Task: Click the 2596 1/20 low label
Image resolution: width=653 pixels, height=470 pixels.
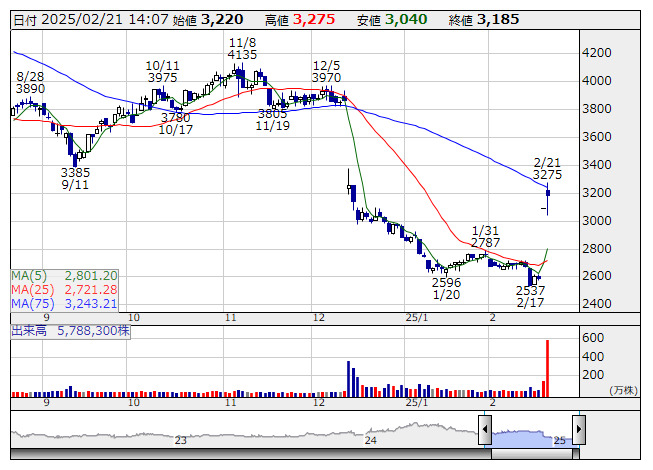Action: [446, 288]
